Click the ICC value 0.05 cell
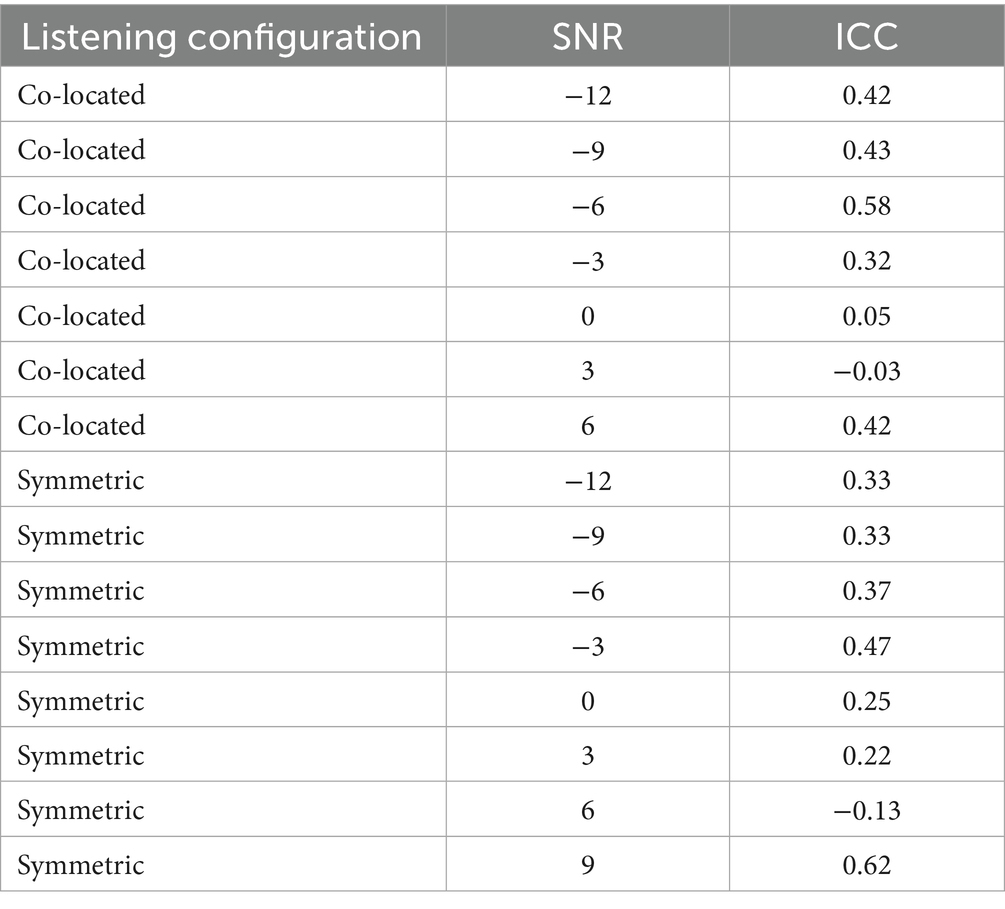This screenshot has width=1005, height=909. 866,316
